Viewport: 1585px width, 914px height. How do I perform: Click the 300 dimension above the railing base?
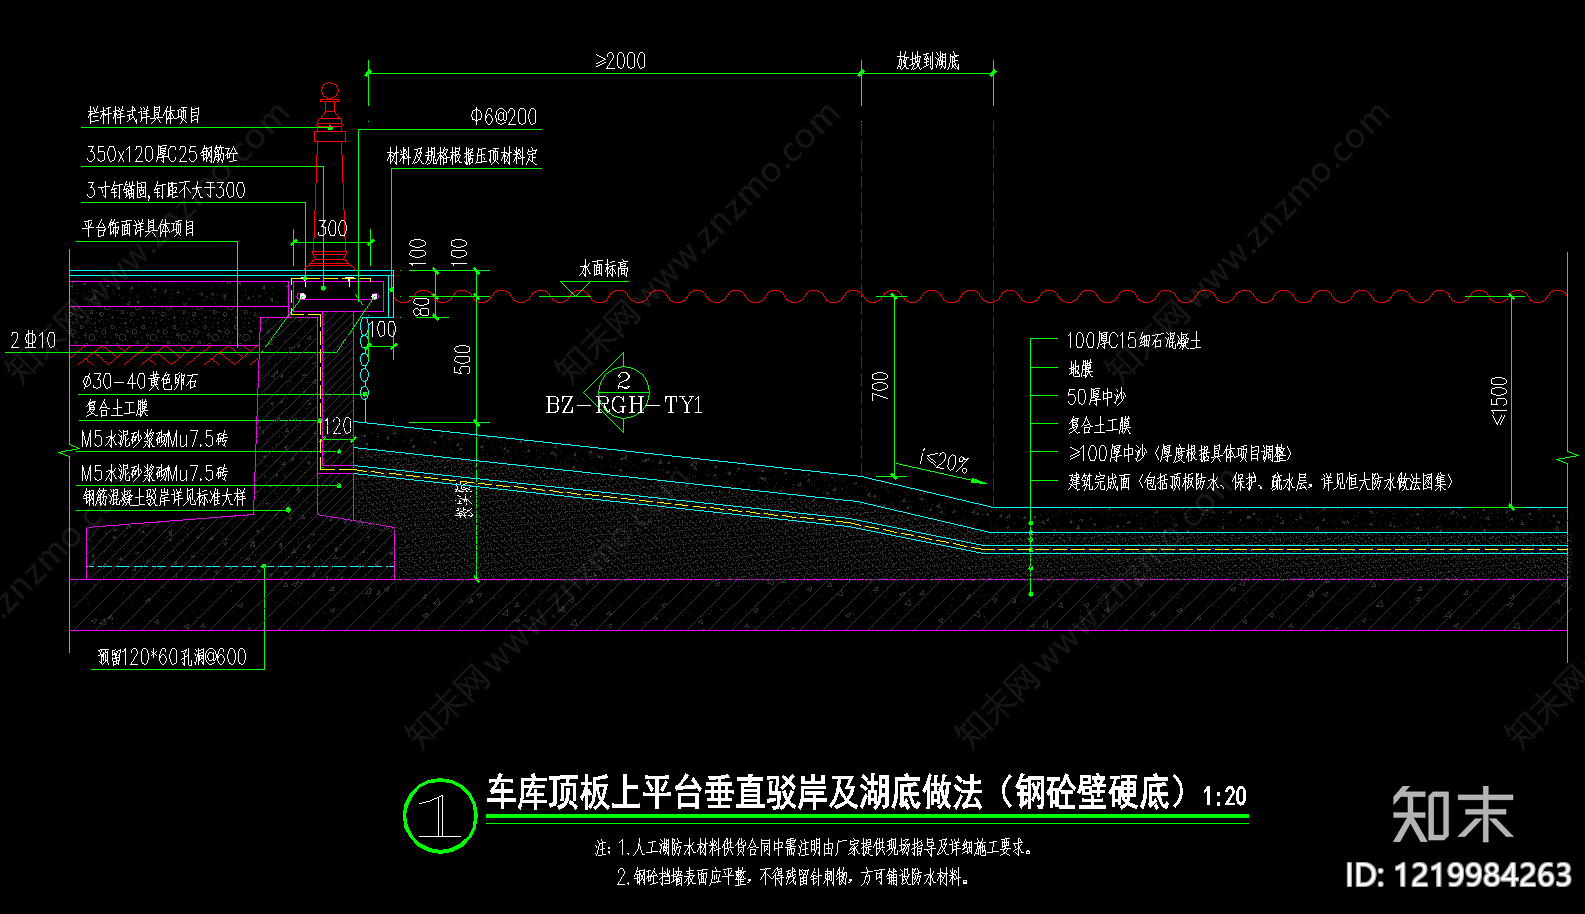point(332,228)
